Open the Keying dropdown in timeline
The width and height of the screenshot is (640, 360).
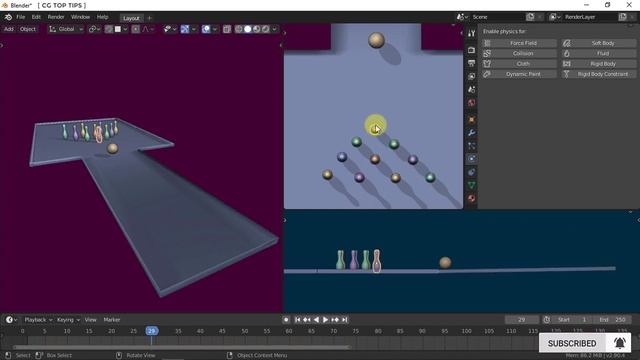(x=68, y=320)
